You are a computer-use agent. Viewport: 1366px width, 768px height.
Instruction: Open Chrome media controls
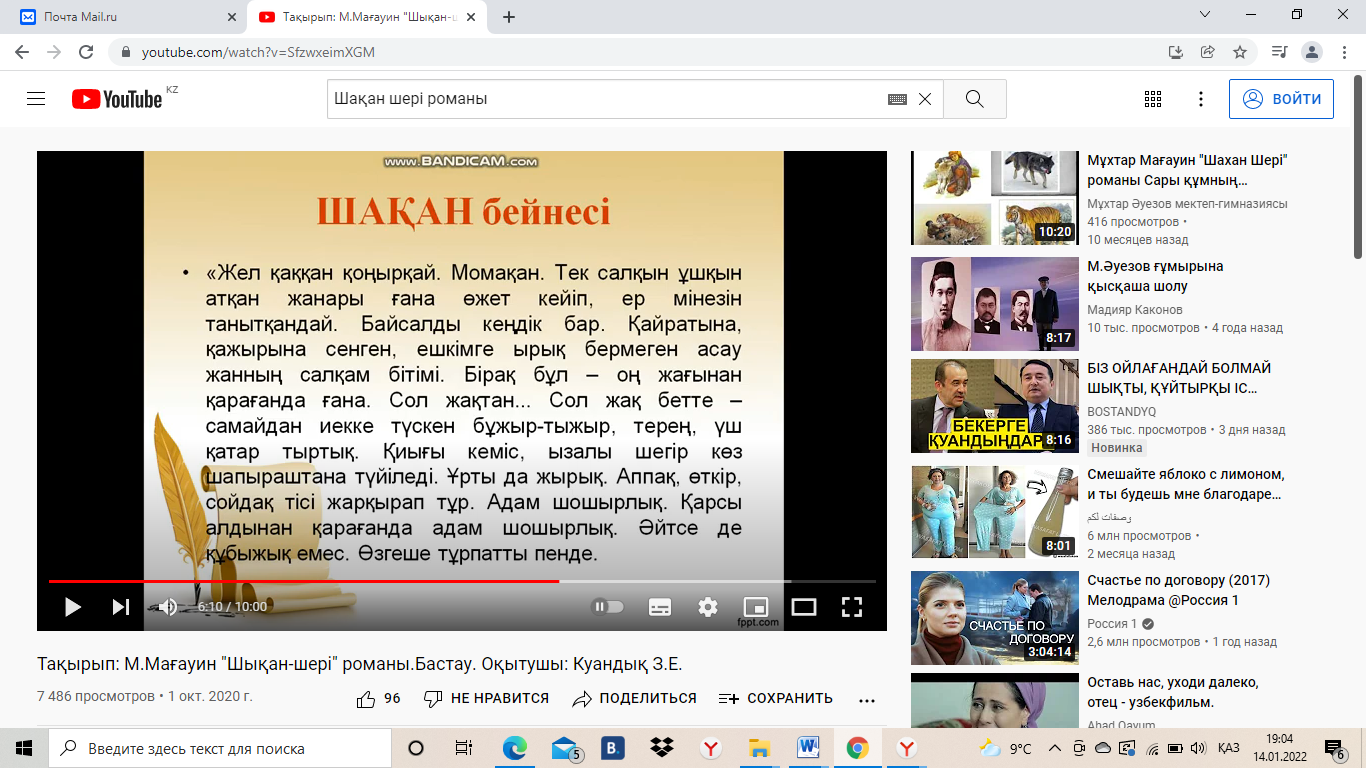1279,52
